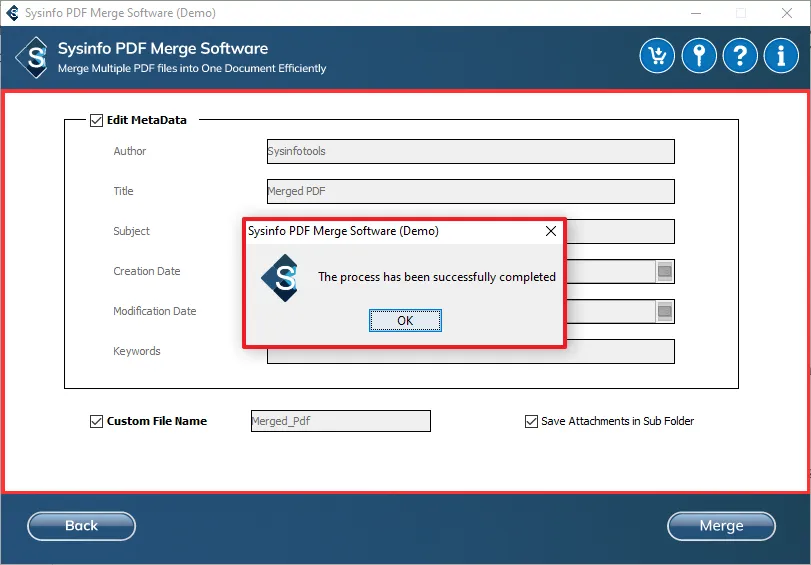Click the Title input field
The height and width of the screenshot is (565, 811).
(x=471, y=191)
